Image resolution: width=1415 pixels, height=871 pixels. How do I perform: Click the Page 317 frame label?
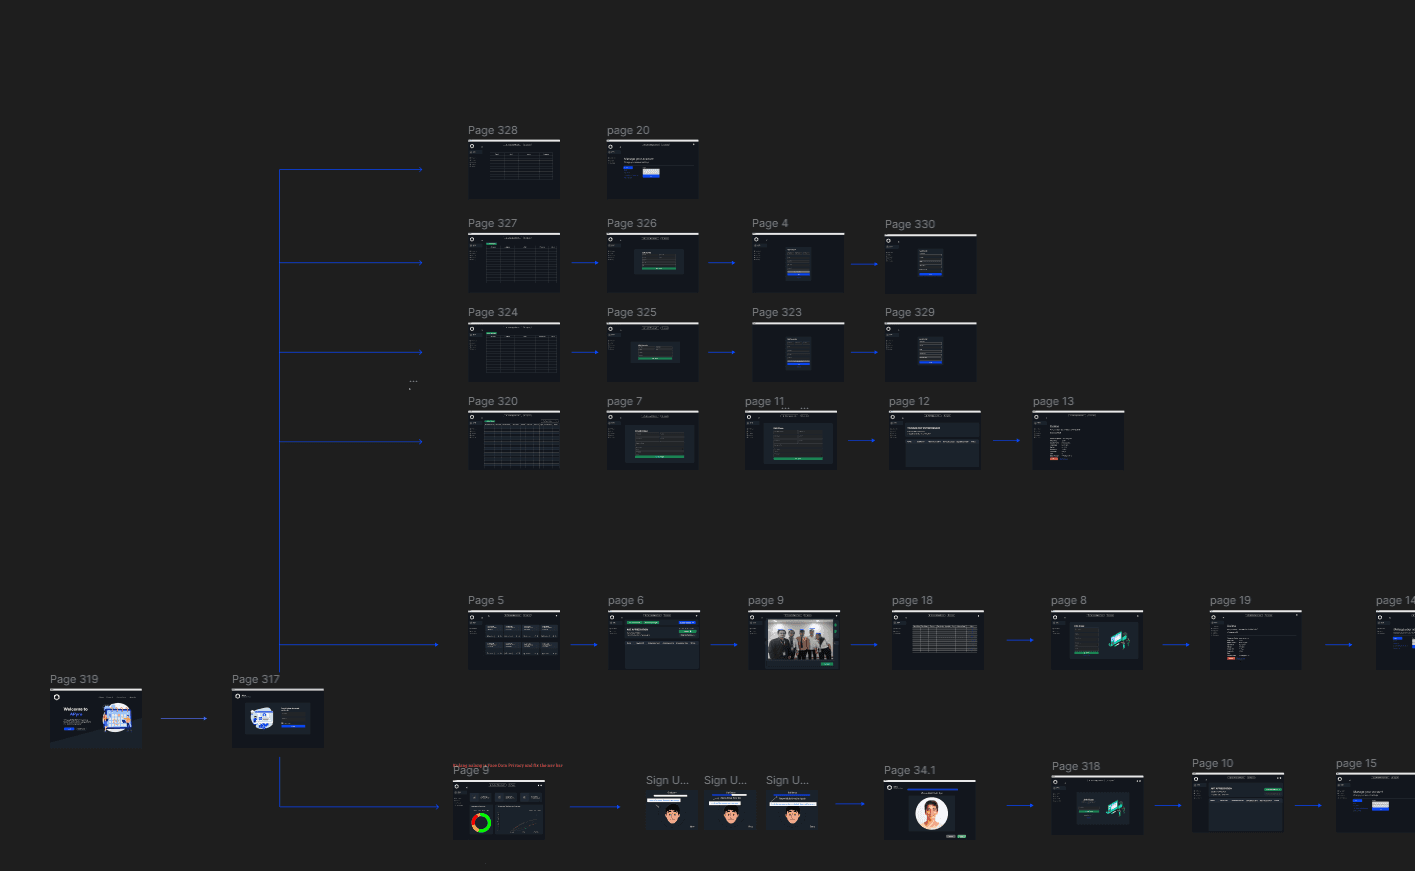coord(256,679)
